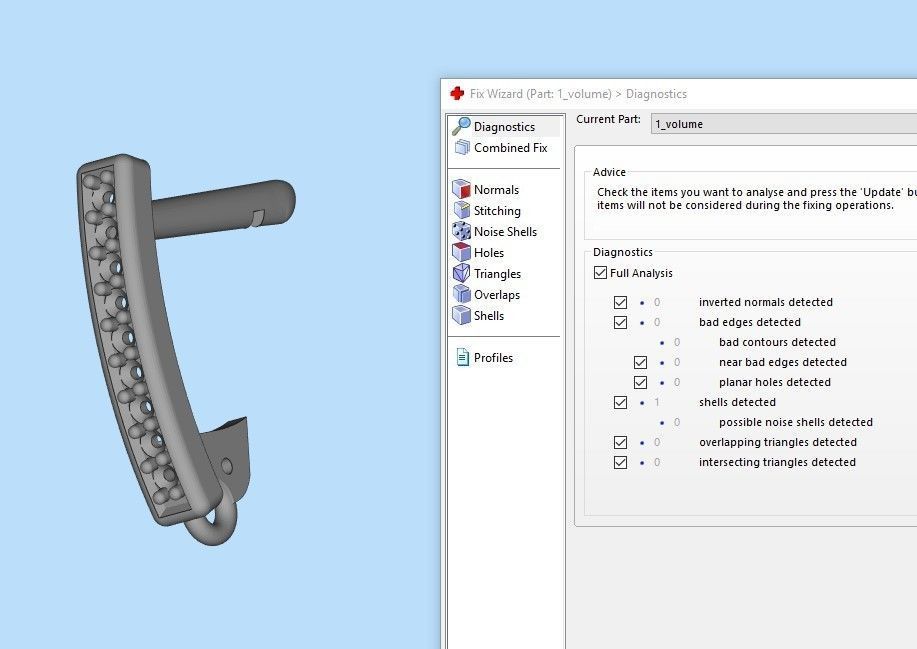Open the Profiles page
Image resolution: width=917 pixels, height=649 pixels.
pyautogui.click(x=493, y=358)
